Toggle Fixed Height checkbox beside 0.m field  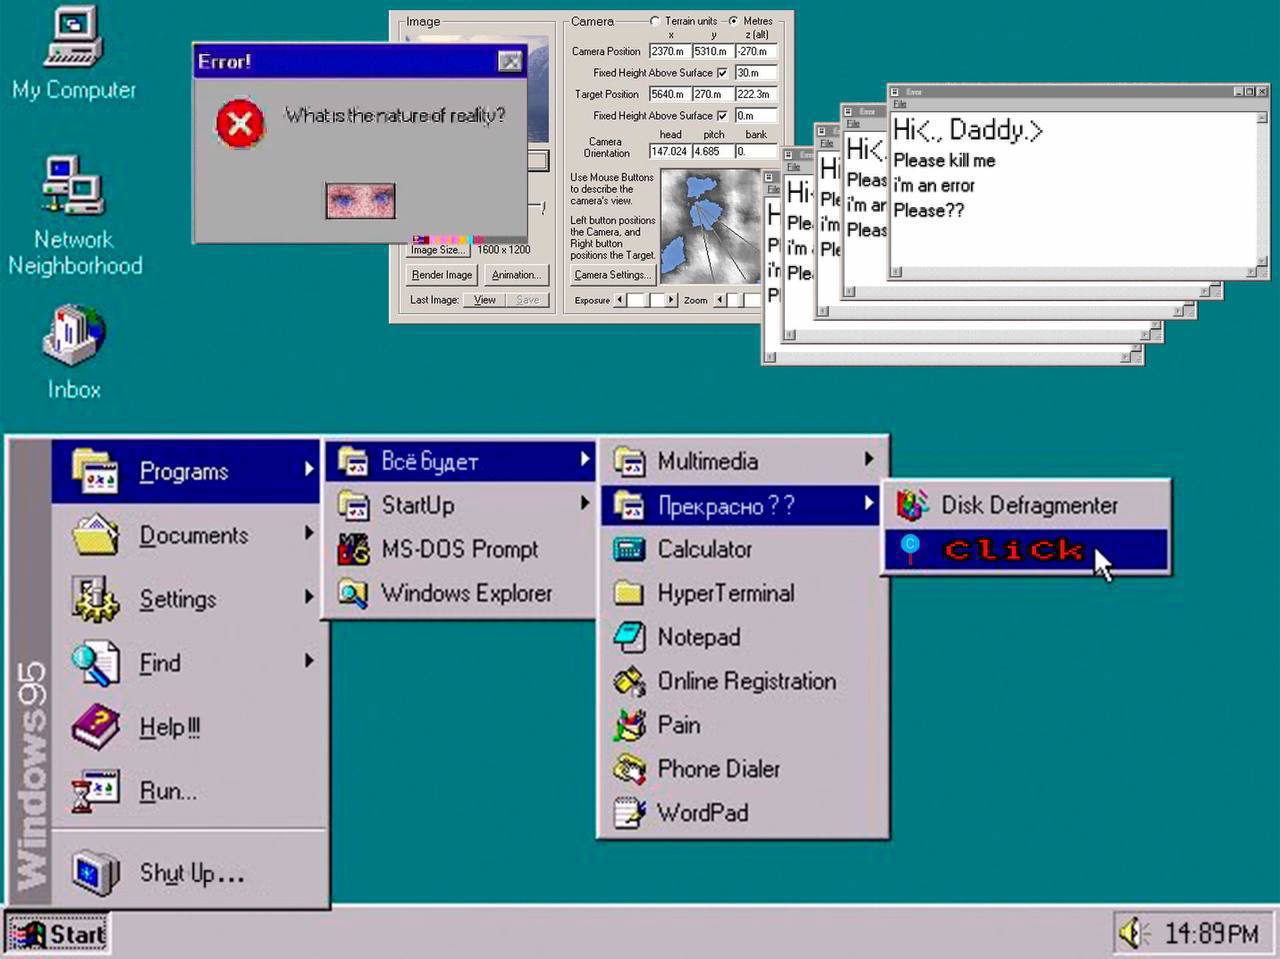(722, 116)
